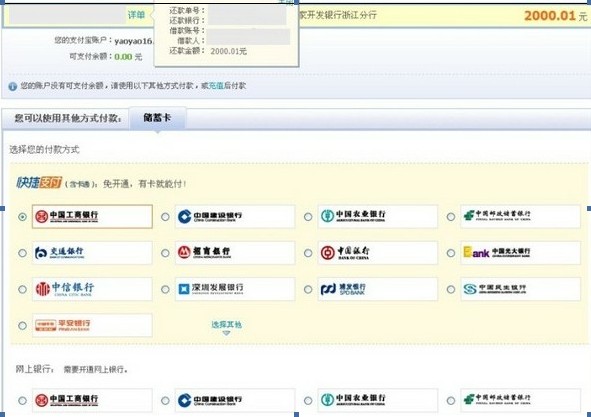This screenshot has width=591, height=417.
Task: Follow the 充值 recharge link
Action: [216, 86]
